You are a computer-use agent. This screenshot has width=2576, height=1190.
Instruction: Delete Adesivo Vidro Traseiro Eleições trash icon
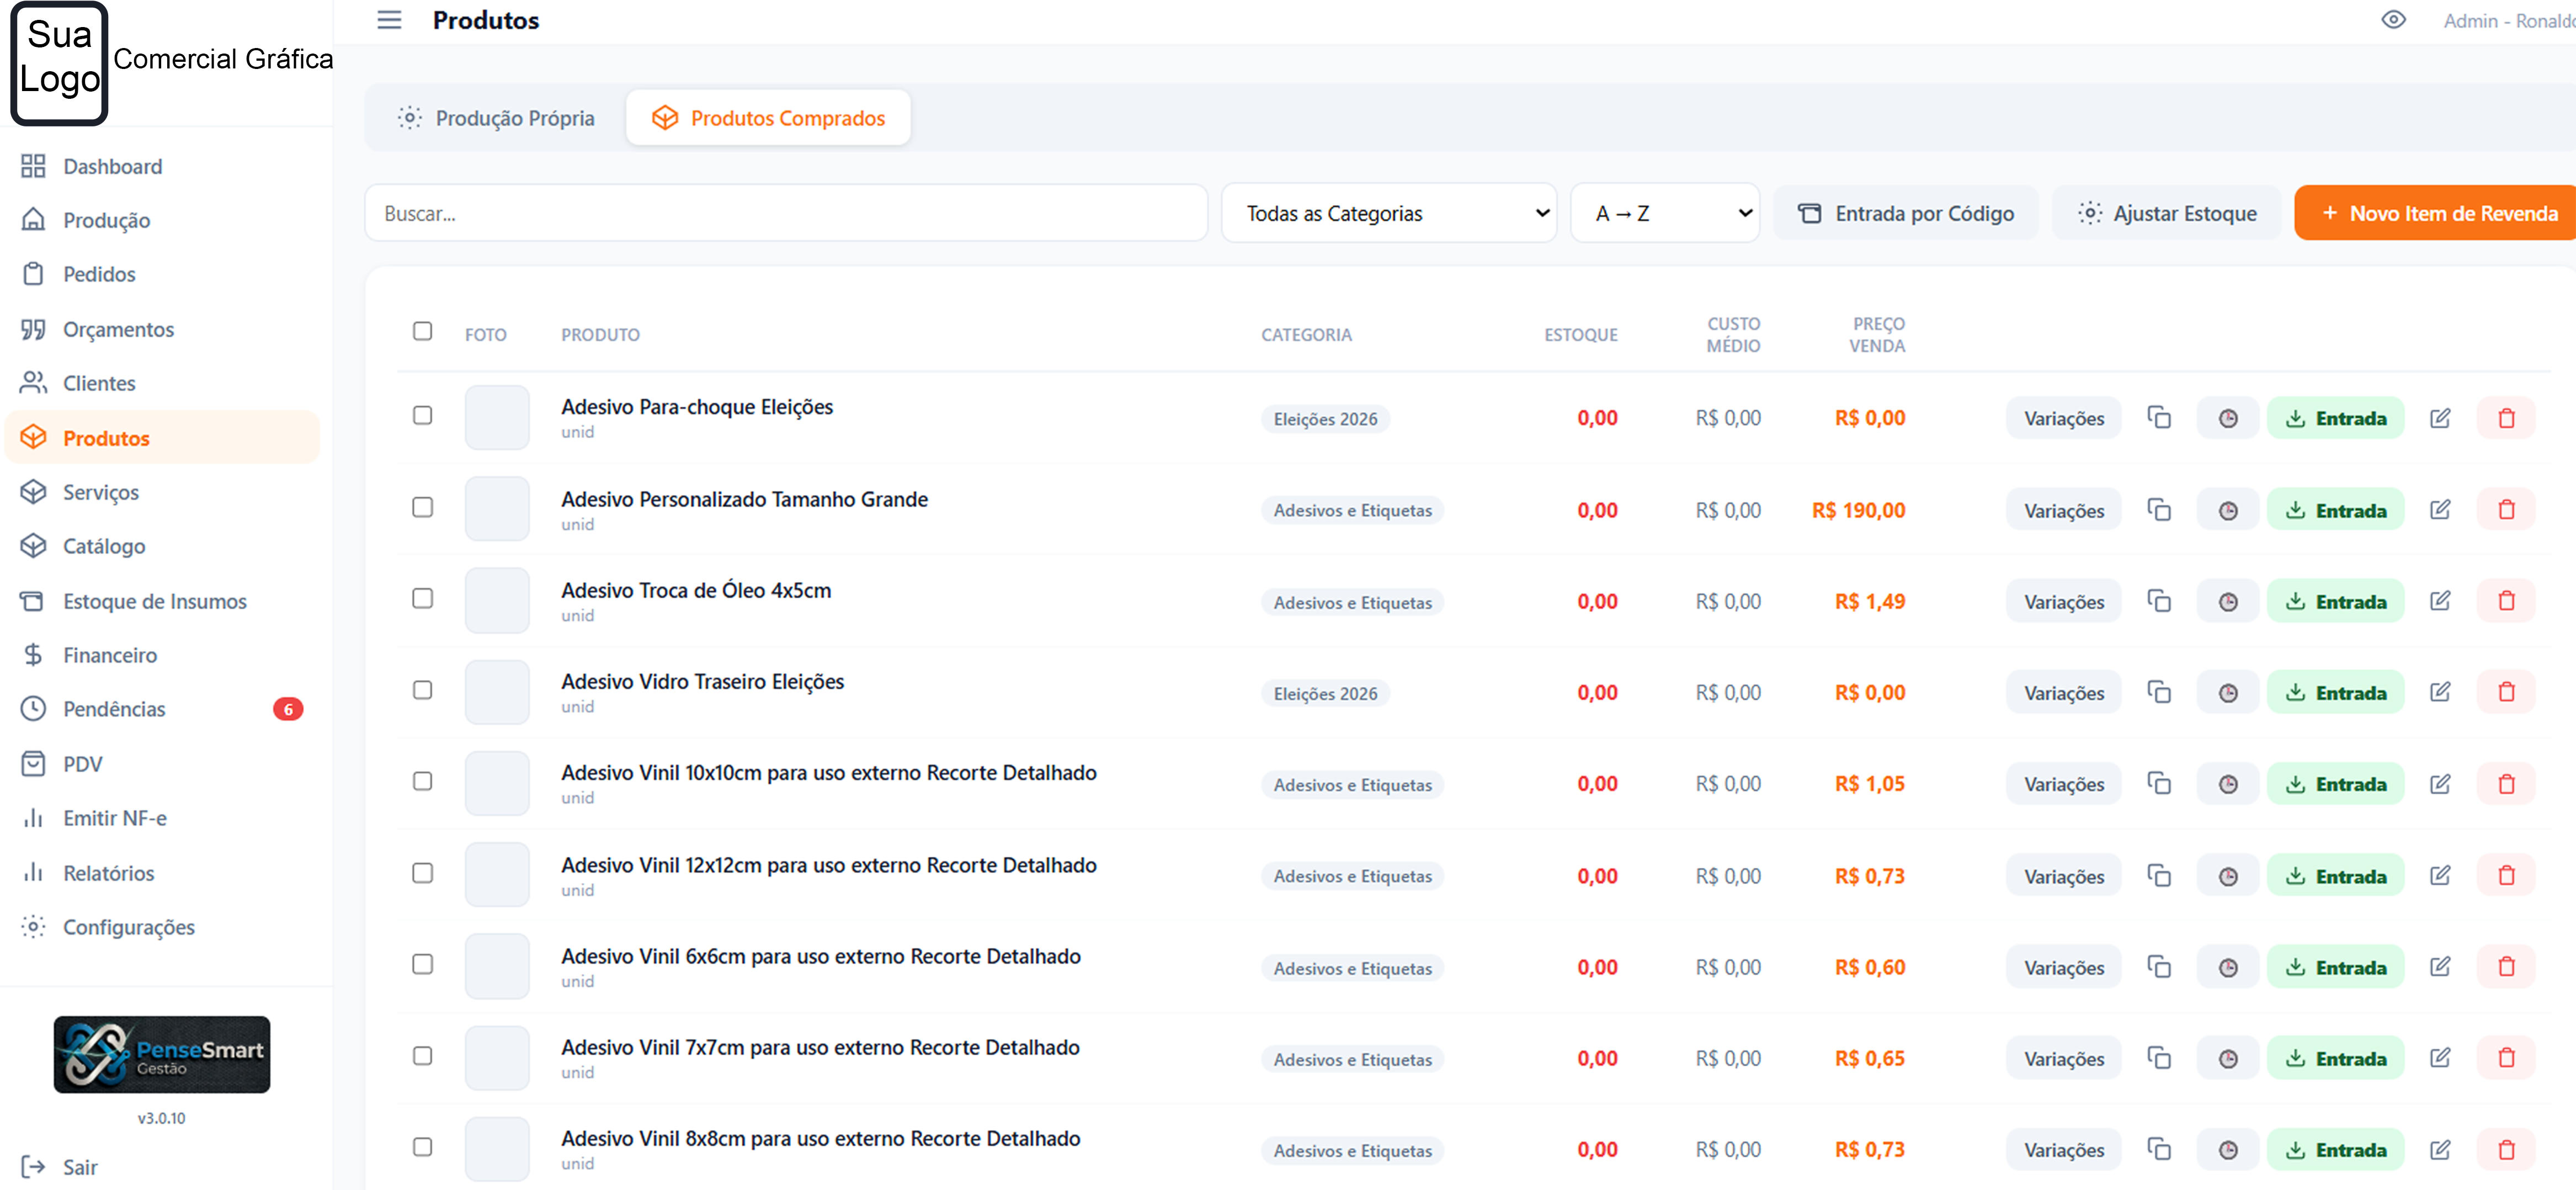click(x=2506, y=693)
